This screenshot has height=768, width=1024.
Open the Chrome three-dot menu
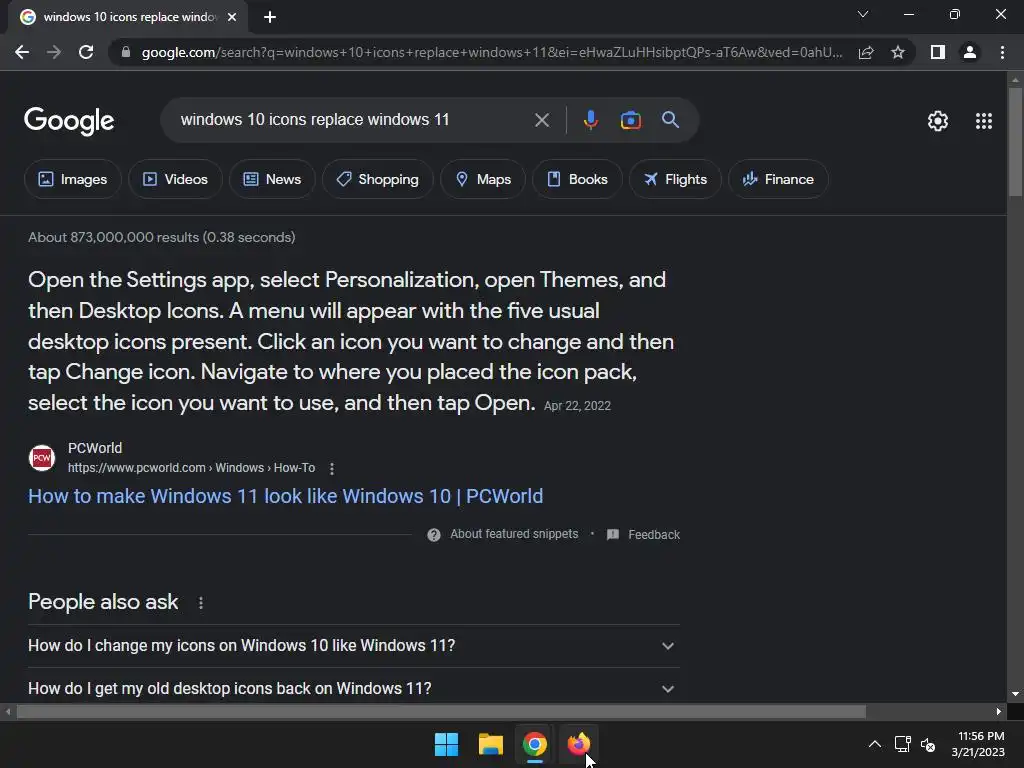[1002, 52]
